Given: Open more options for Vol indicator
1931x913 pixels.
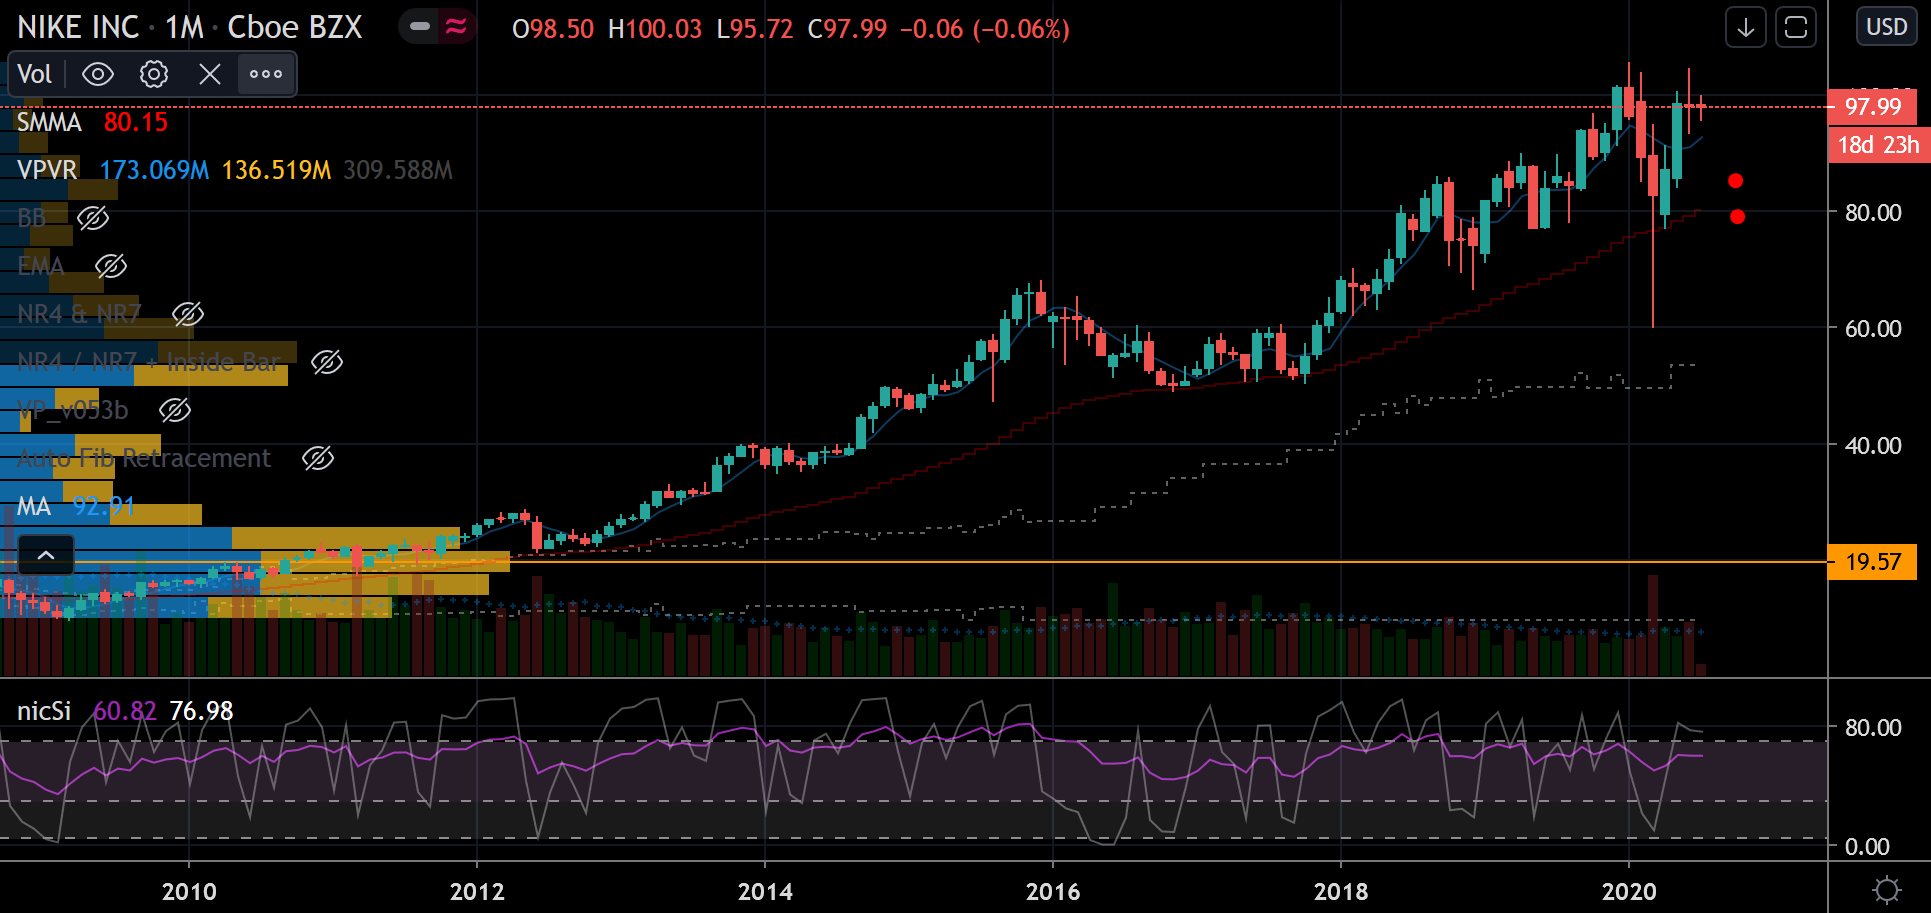Looking at the screenshot, I should click(266, 74).
